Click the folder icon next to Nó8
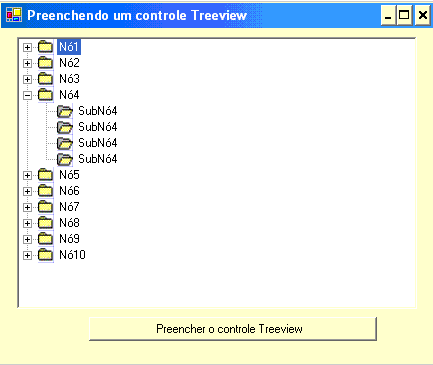Image resolution: width=433 pixels, height=365 pixels. pyautogui.click(x=45, y=223)
